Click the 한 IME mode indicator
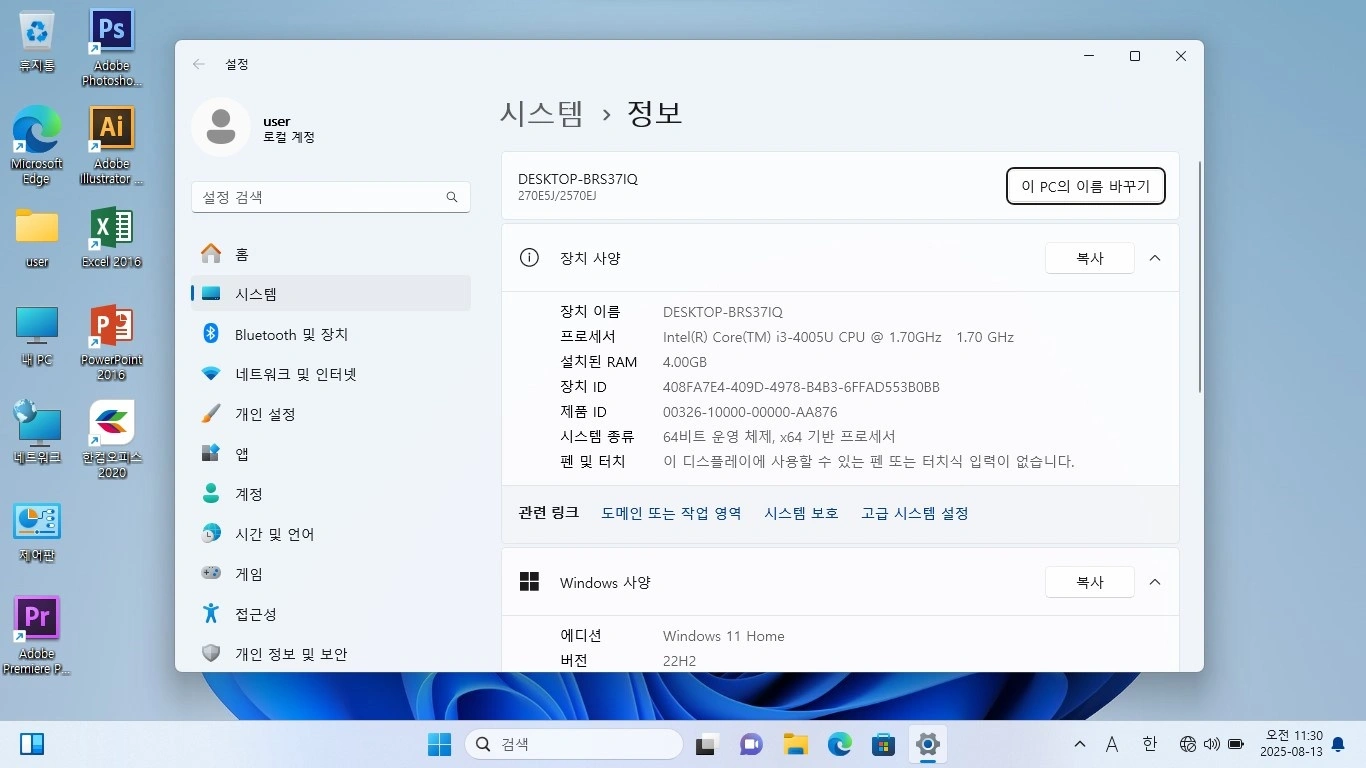 coord(1149,744)
